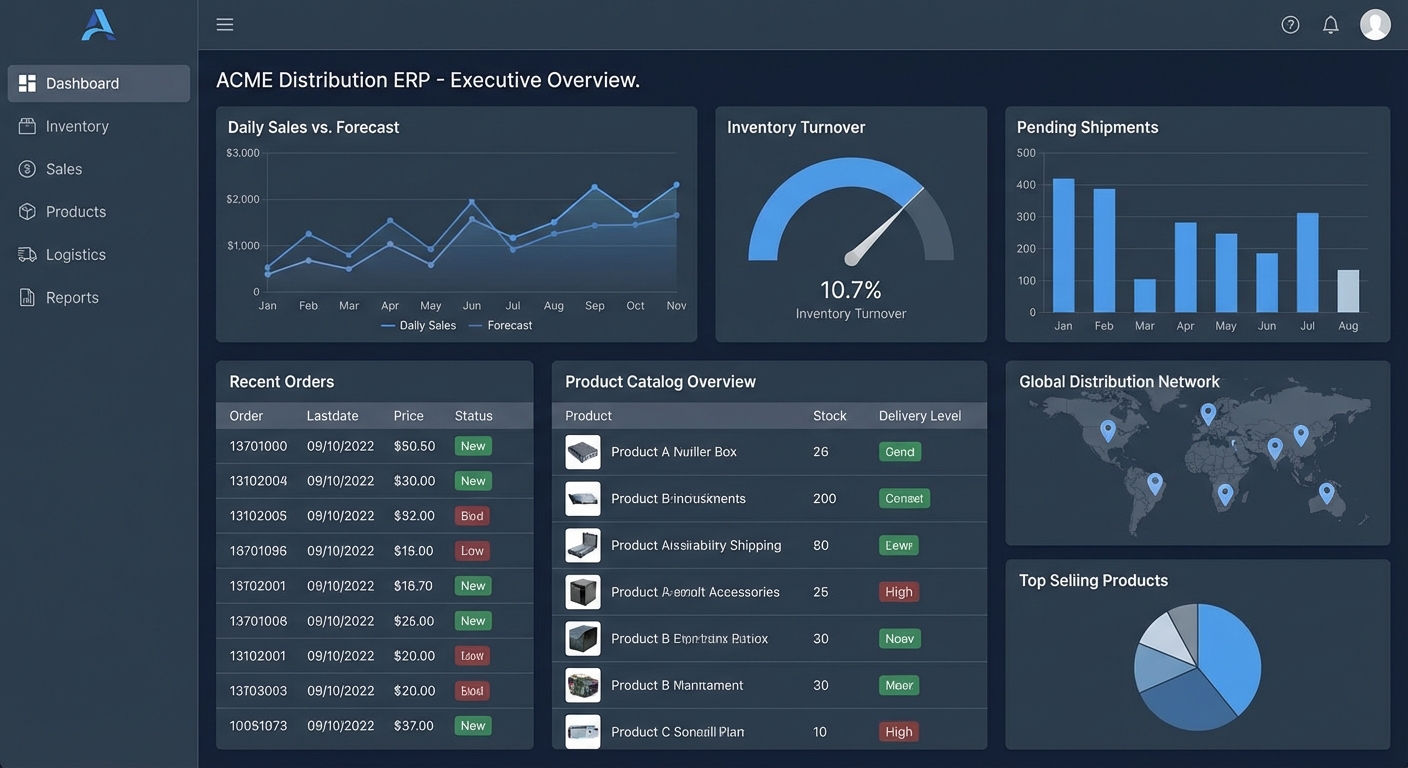The width and height of the screenshot is (1408, 768).
Task: Click the Logistics truck icon in sidebar
Action: click(27, 254)
